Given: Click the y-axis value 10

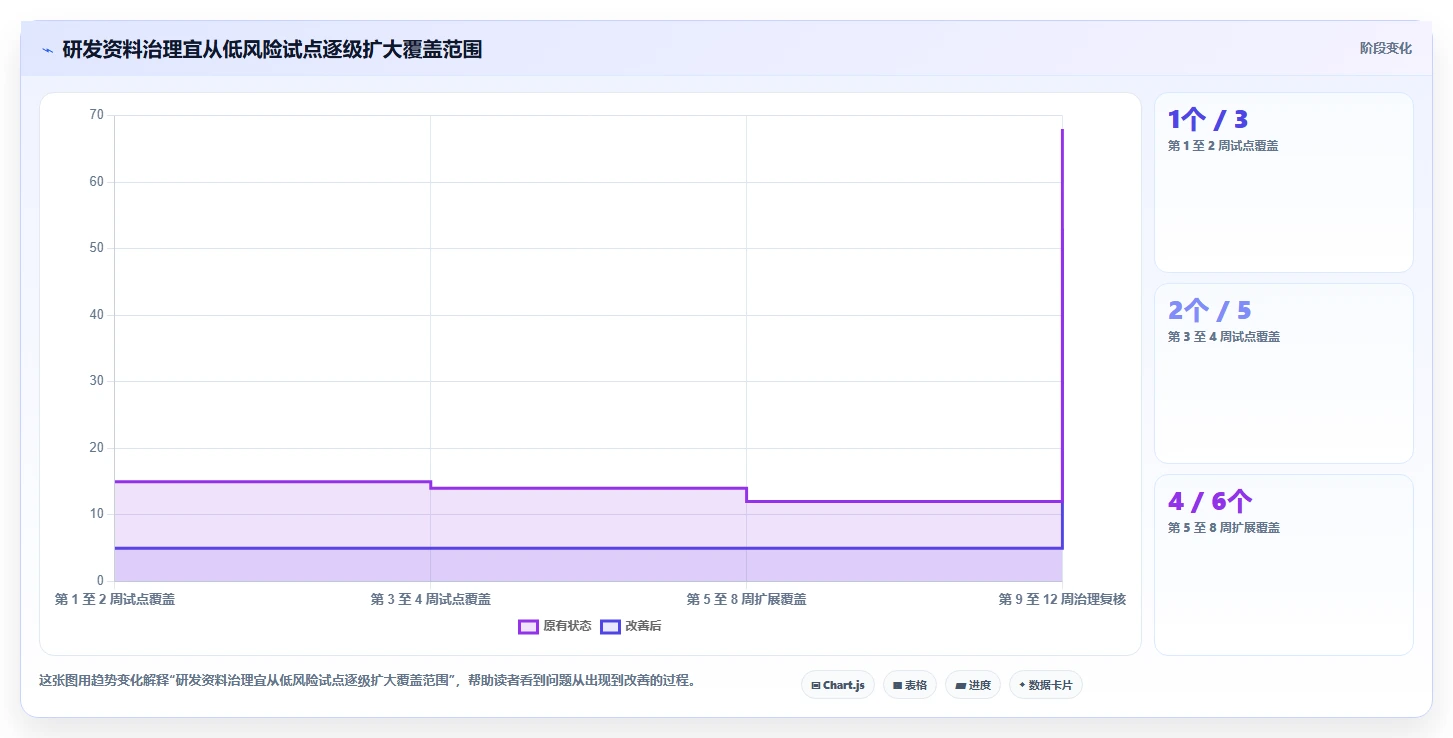Looking at the screenshot, I should pyautogui.click(x=96, y=514).
